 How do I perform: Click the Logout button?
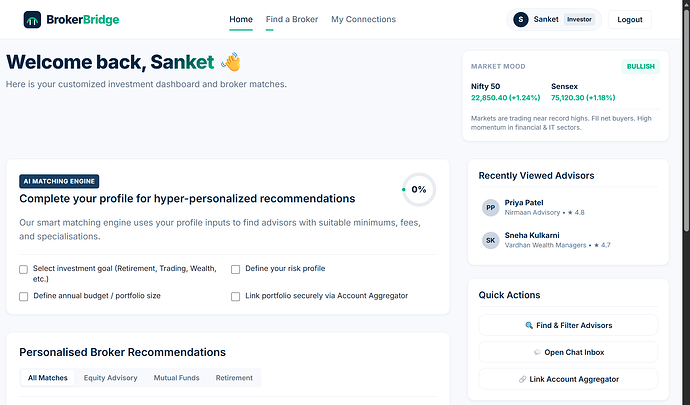click(x=630, y=19)
